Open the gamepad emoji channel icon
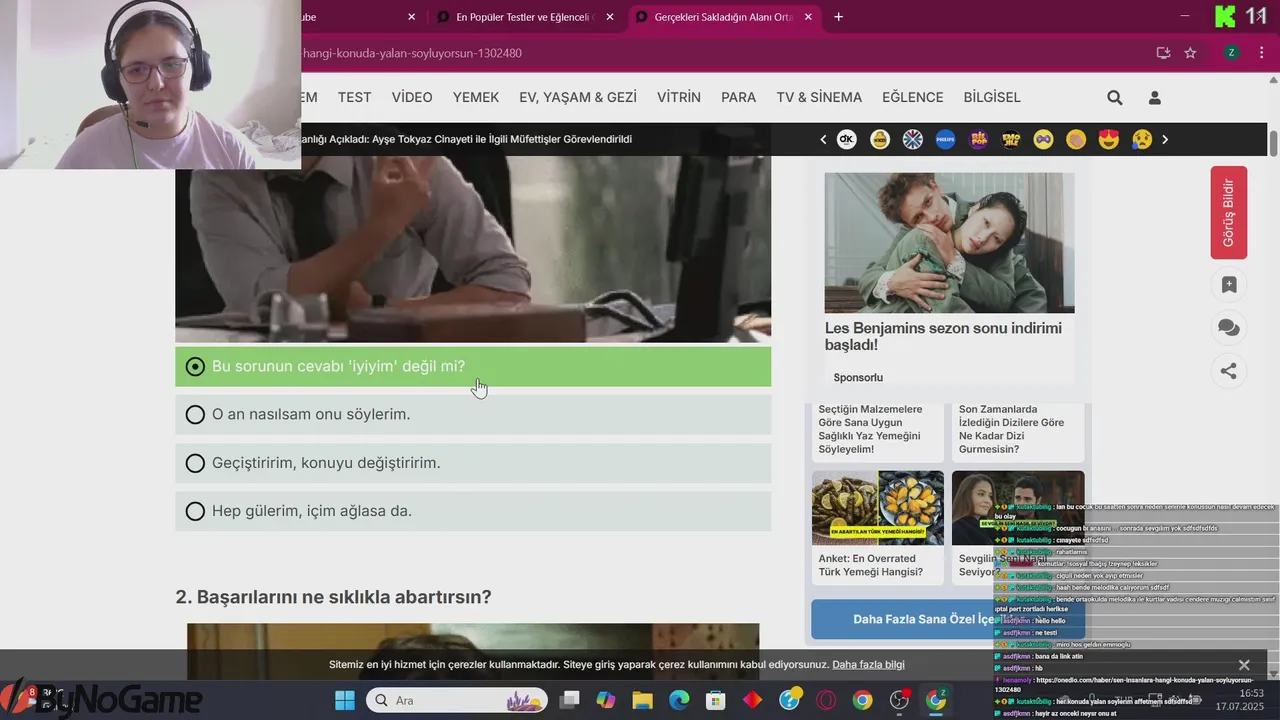This screenshot has height=720, width=1280. [x=1043, y=140]
